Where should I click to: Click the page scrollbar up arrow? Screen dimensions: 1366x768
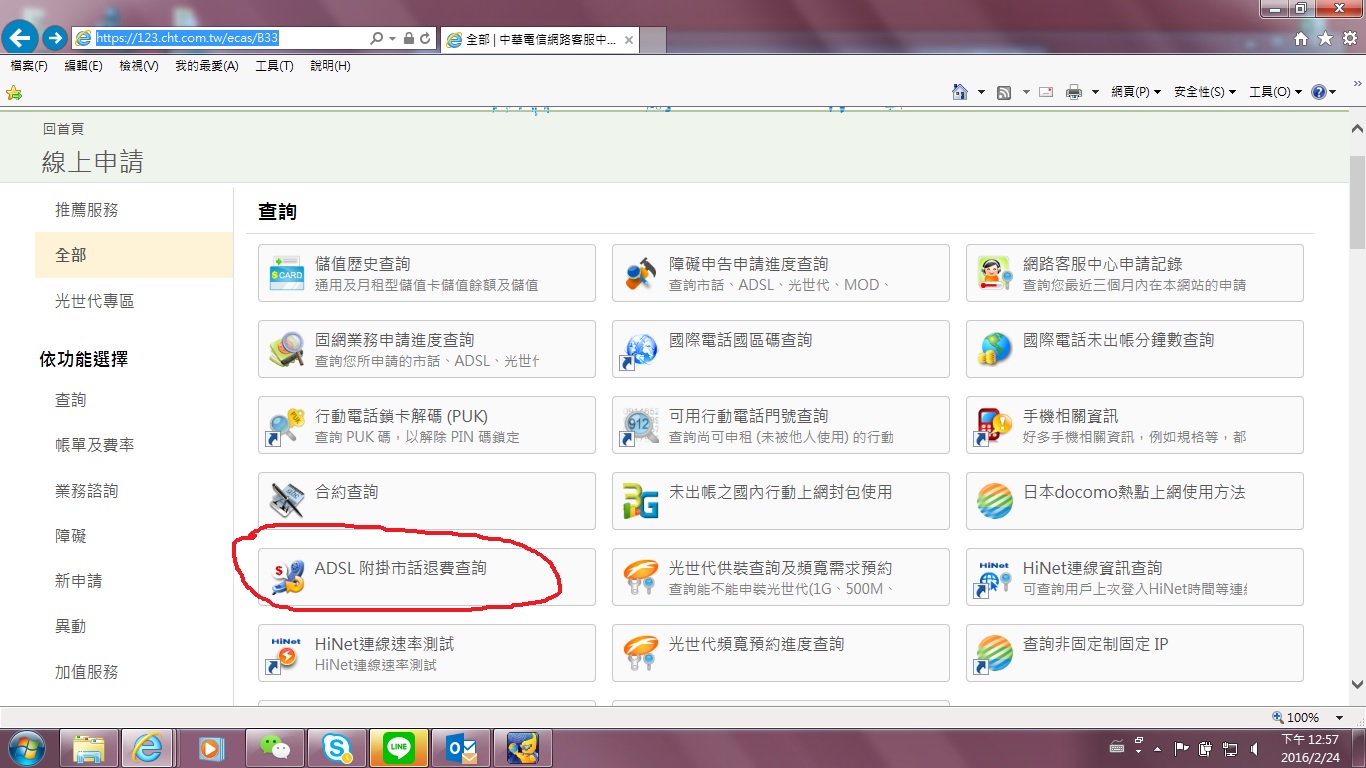coord(1357,129)
